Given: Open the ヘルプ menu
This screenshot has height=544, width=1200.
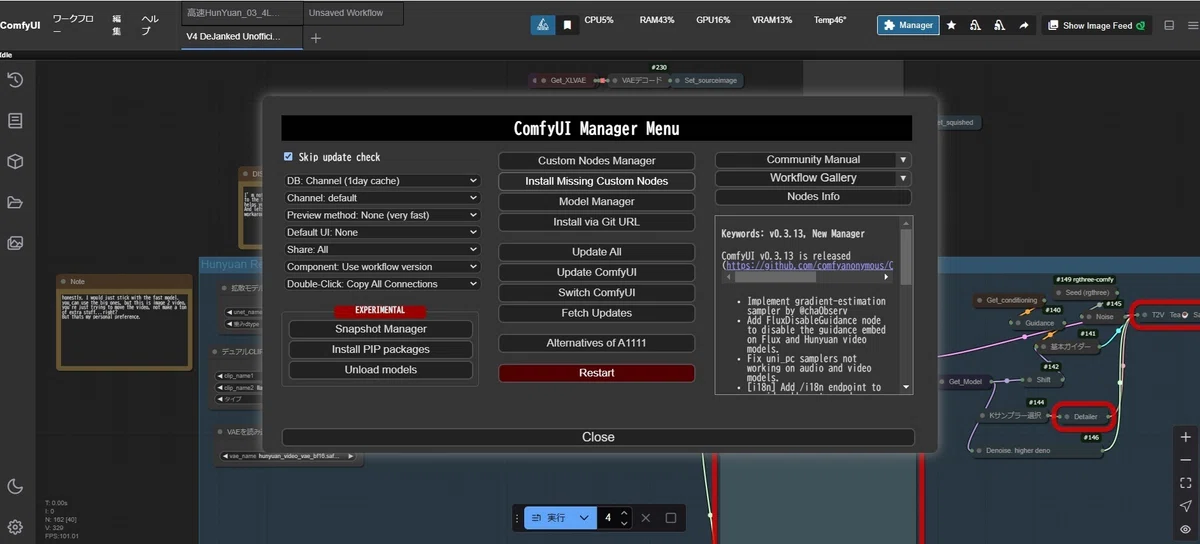Looking at the screenshot, I should pos(150,25).
